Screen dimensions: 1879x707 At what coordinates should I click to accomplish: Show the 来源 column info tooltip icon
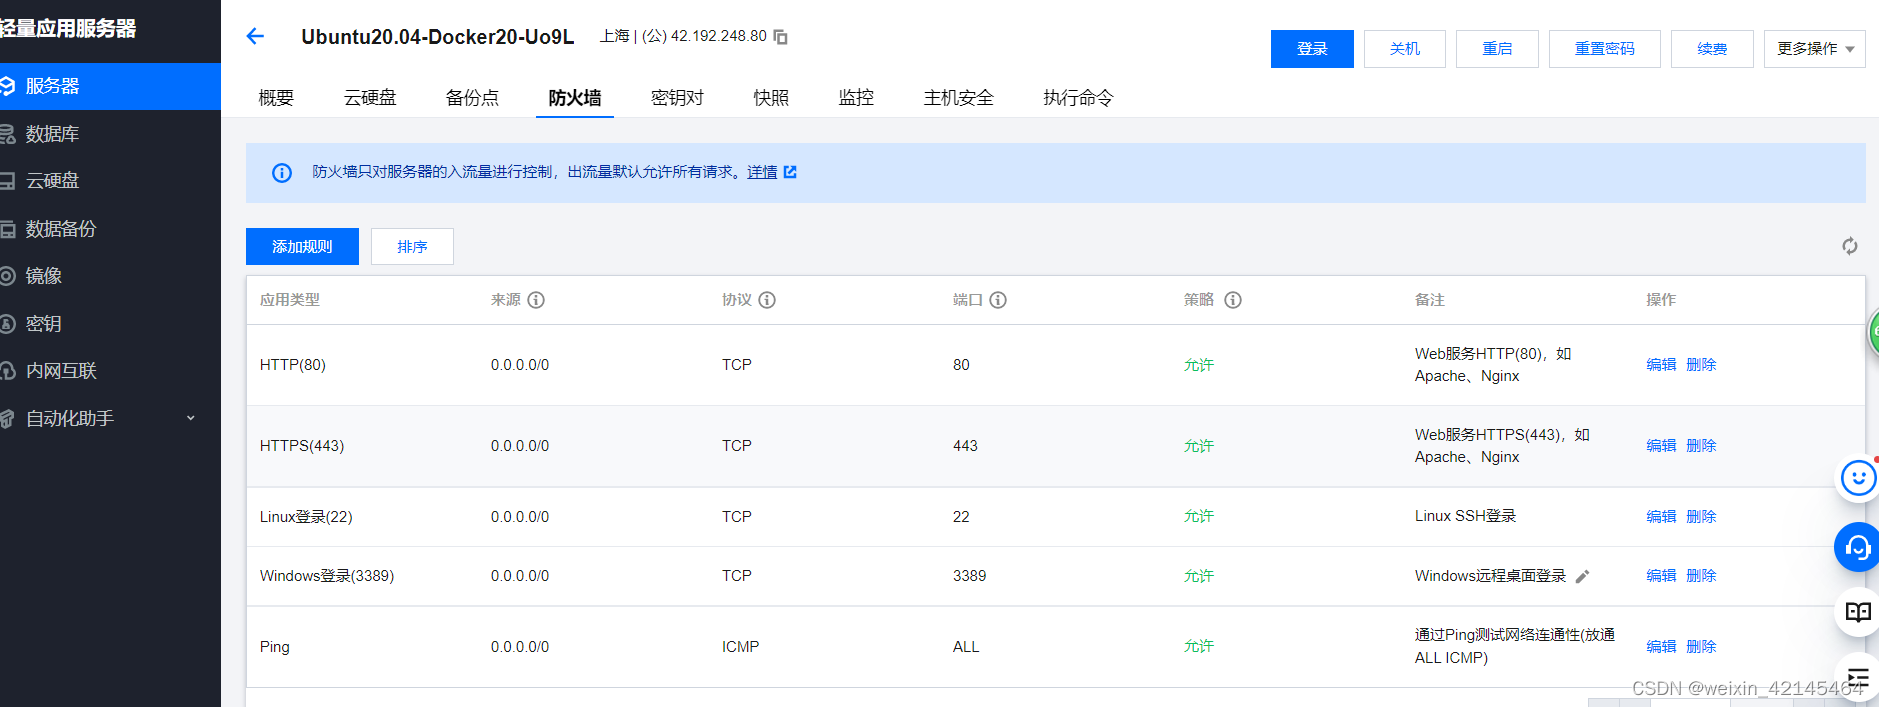point(536,300)
